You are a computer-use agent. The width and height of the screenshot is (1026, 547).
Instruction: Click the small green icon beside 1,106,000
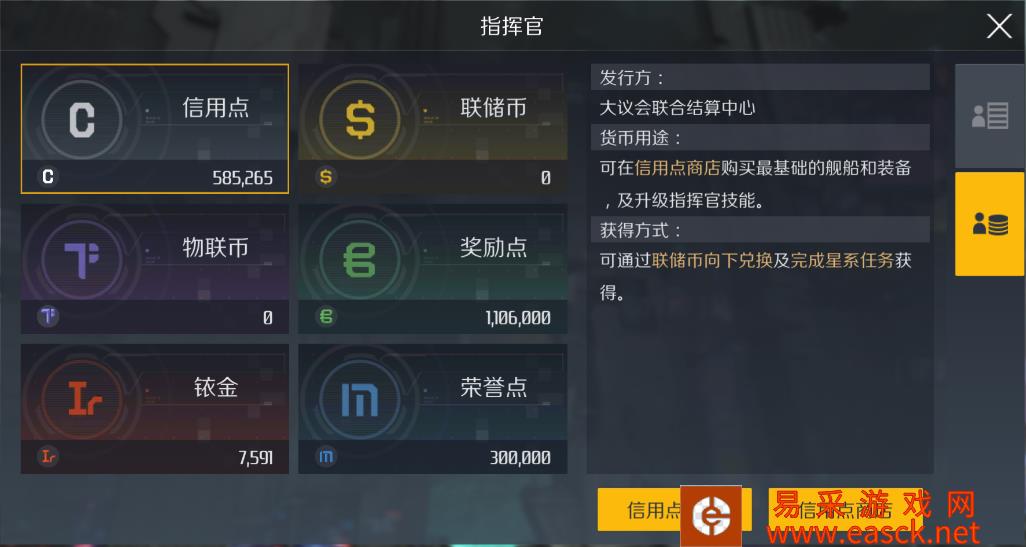tap(326, 317)
